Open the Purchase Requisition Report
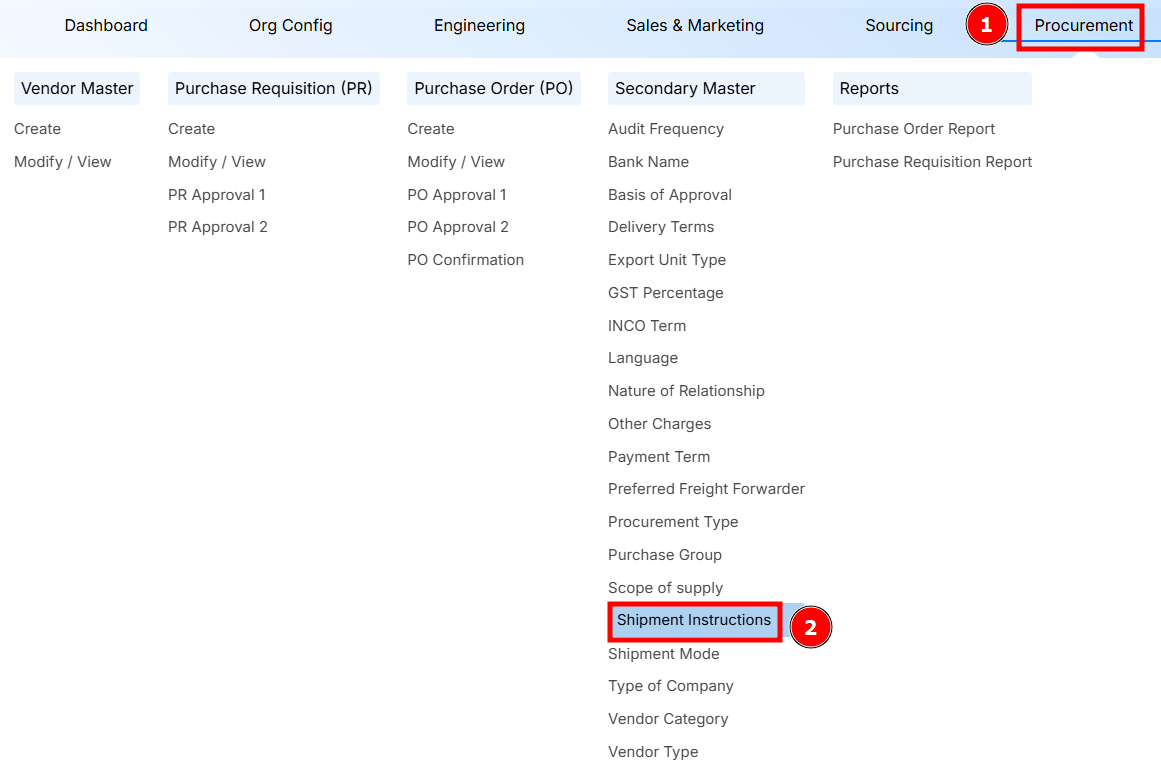The height and width of the screenshot is (773, 1161). [x=932, y=161]
